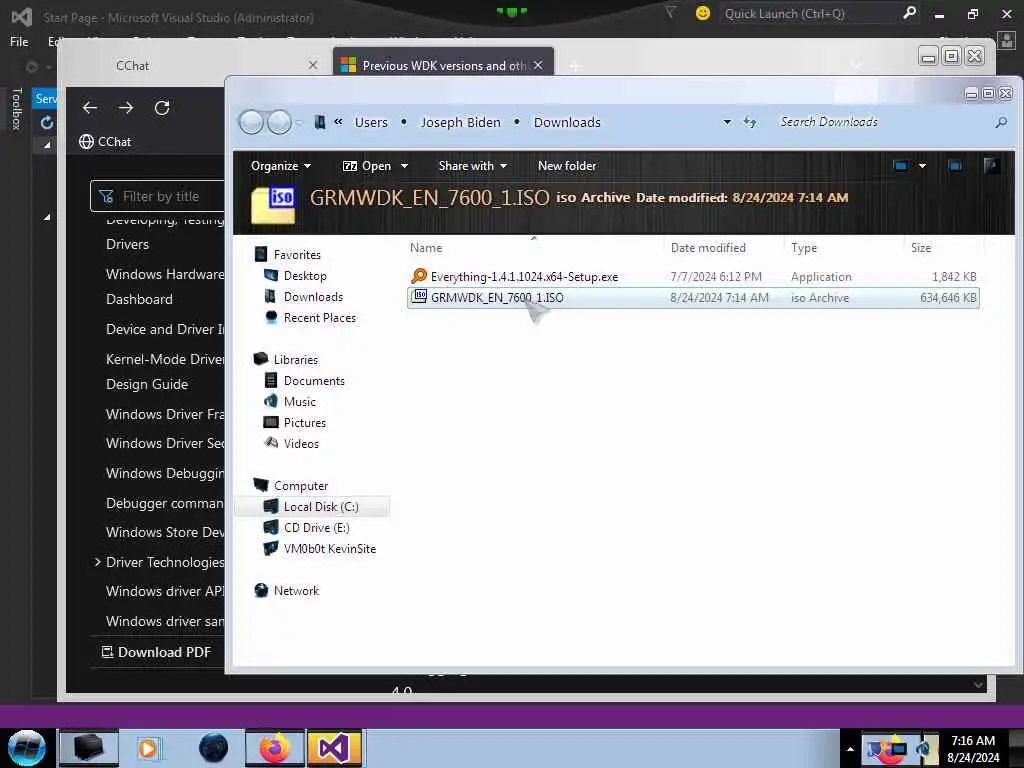Screen dimensions: 1024x768
Task: Click Joseph Biden in the address breadcrumb
Action: 460,122
